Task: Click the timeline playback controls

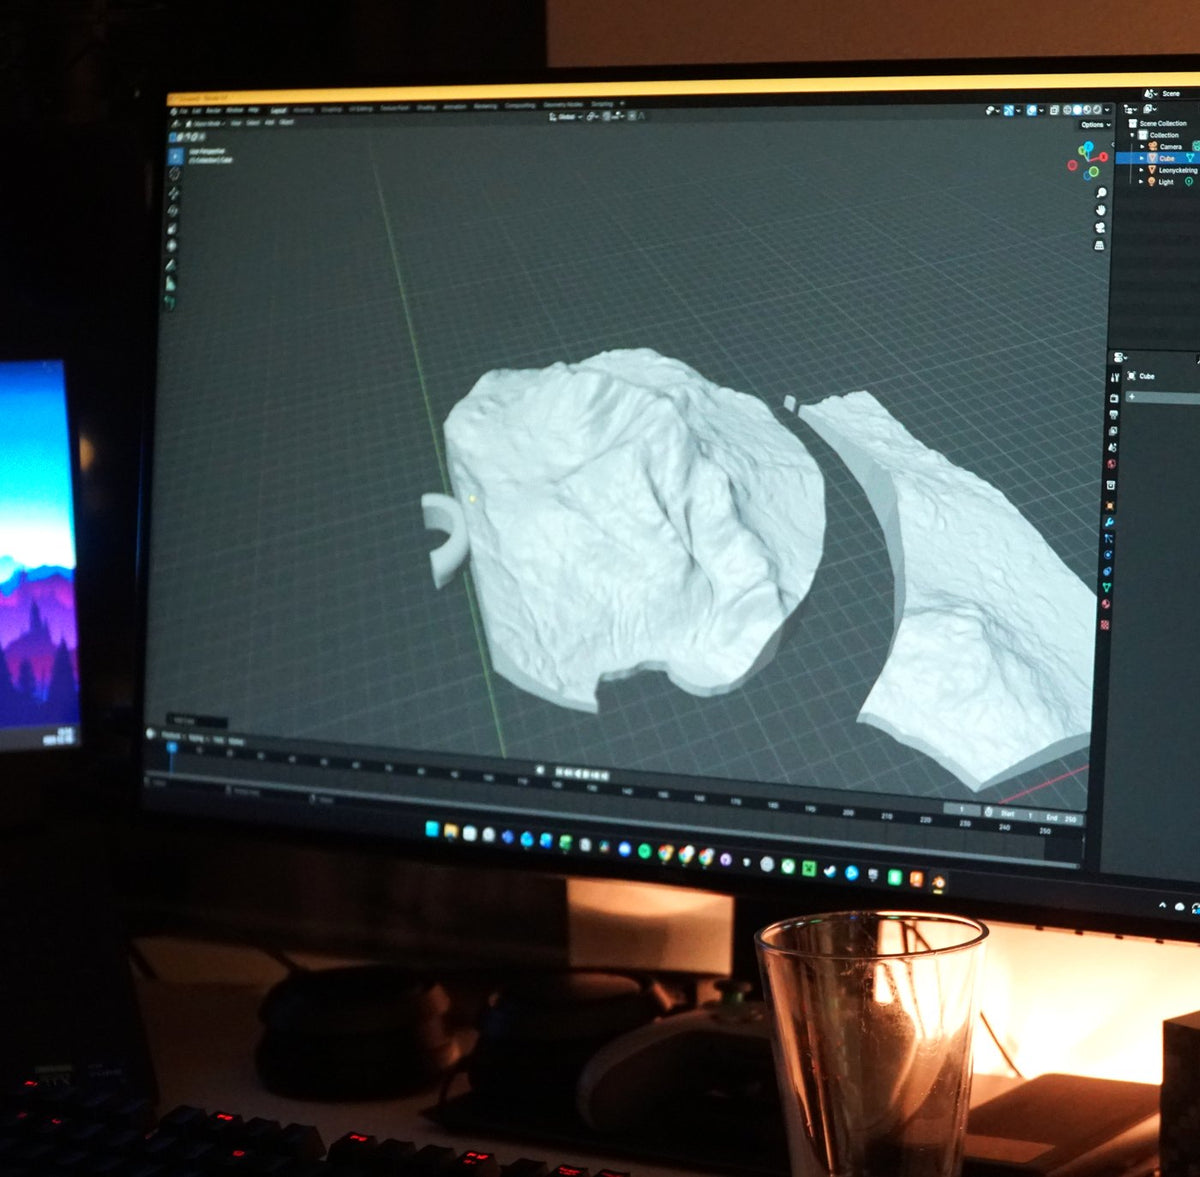Action: [582, 773]
